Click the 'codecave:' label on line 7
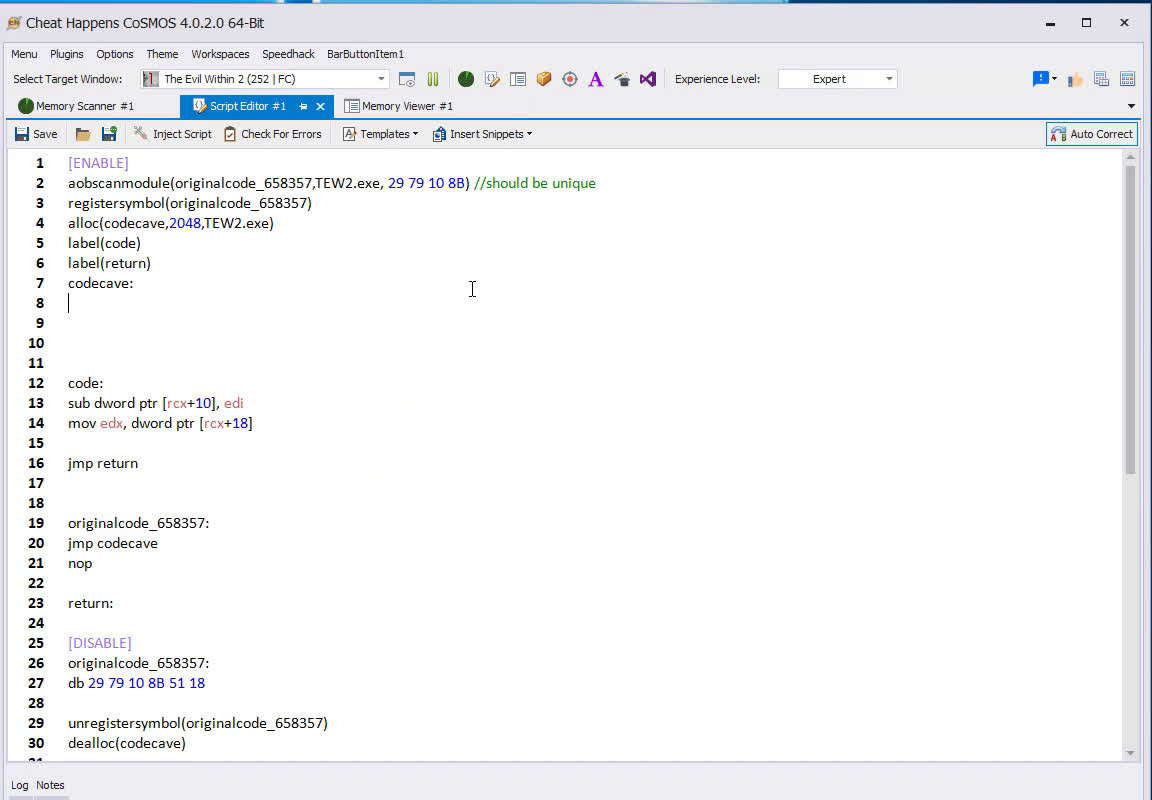 click(x=101, y=284)
